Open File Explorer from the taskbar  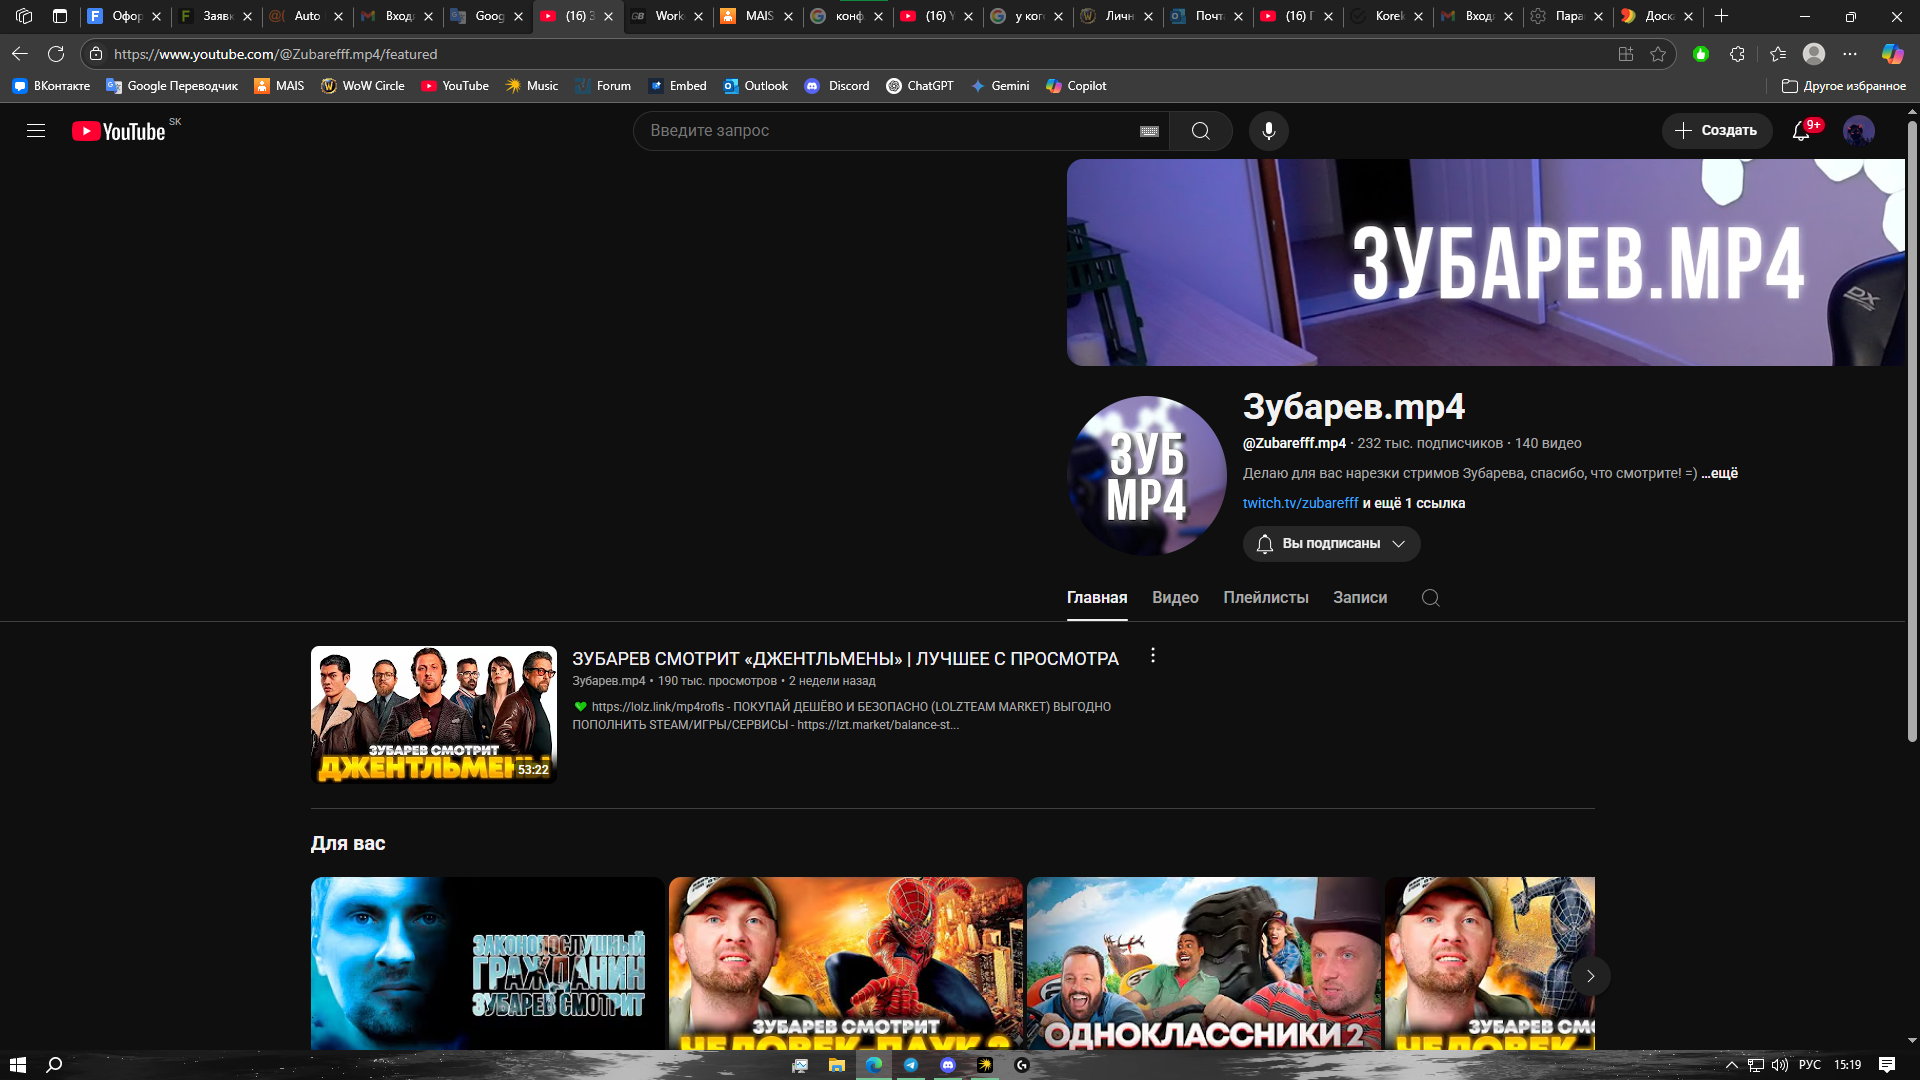tap(837, 1065)
